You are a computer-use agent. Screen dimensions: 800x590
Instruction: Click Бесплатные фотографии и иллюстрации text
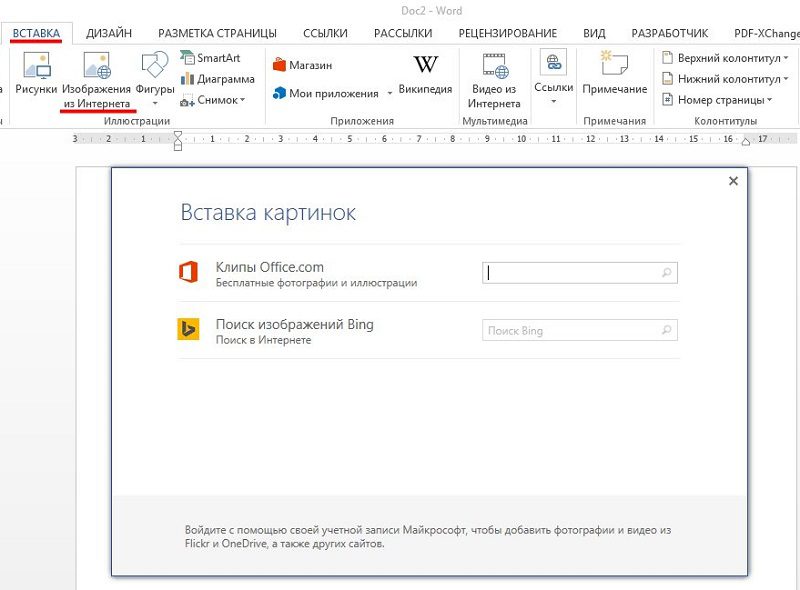pos(316,283)
